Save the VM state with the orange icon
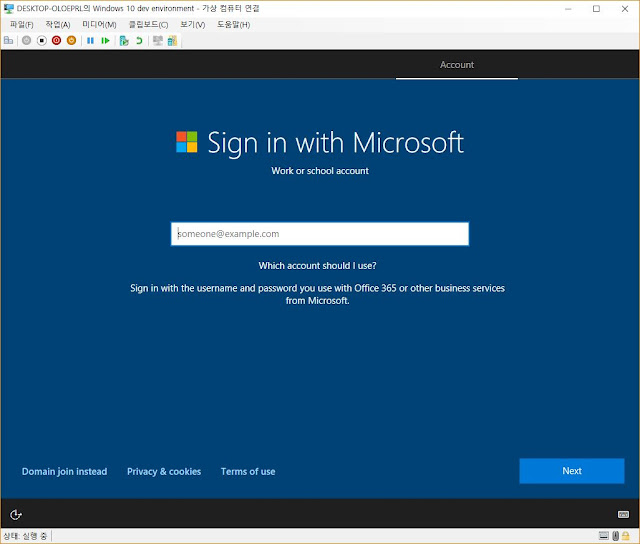Screen dimensions: 640x544 [71, 40]
